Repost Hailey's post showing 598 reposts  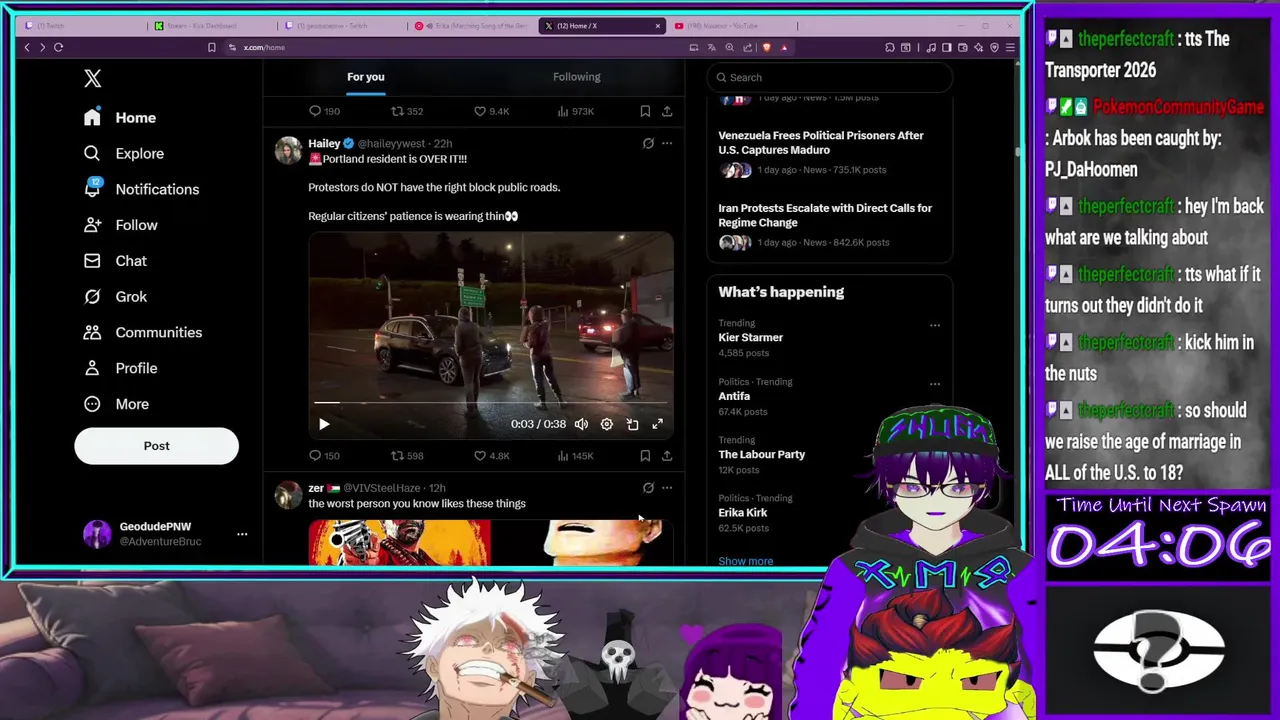(x=407, y=456)
